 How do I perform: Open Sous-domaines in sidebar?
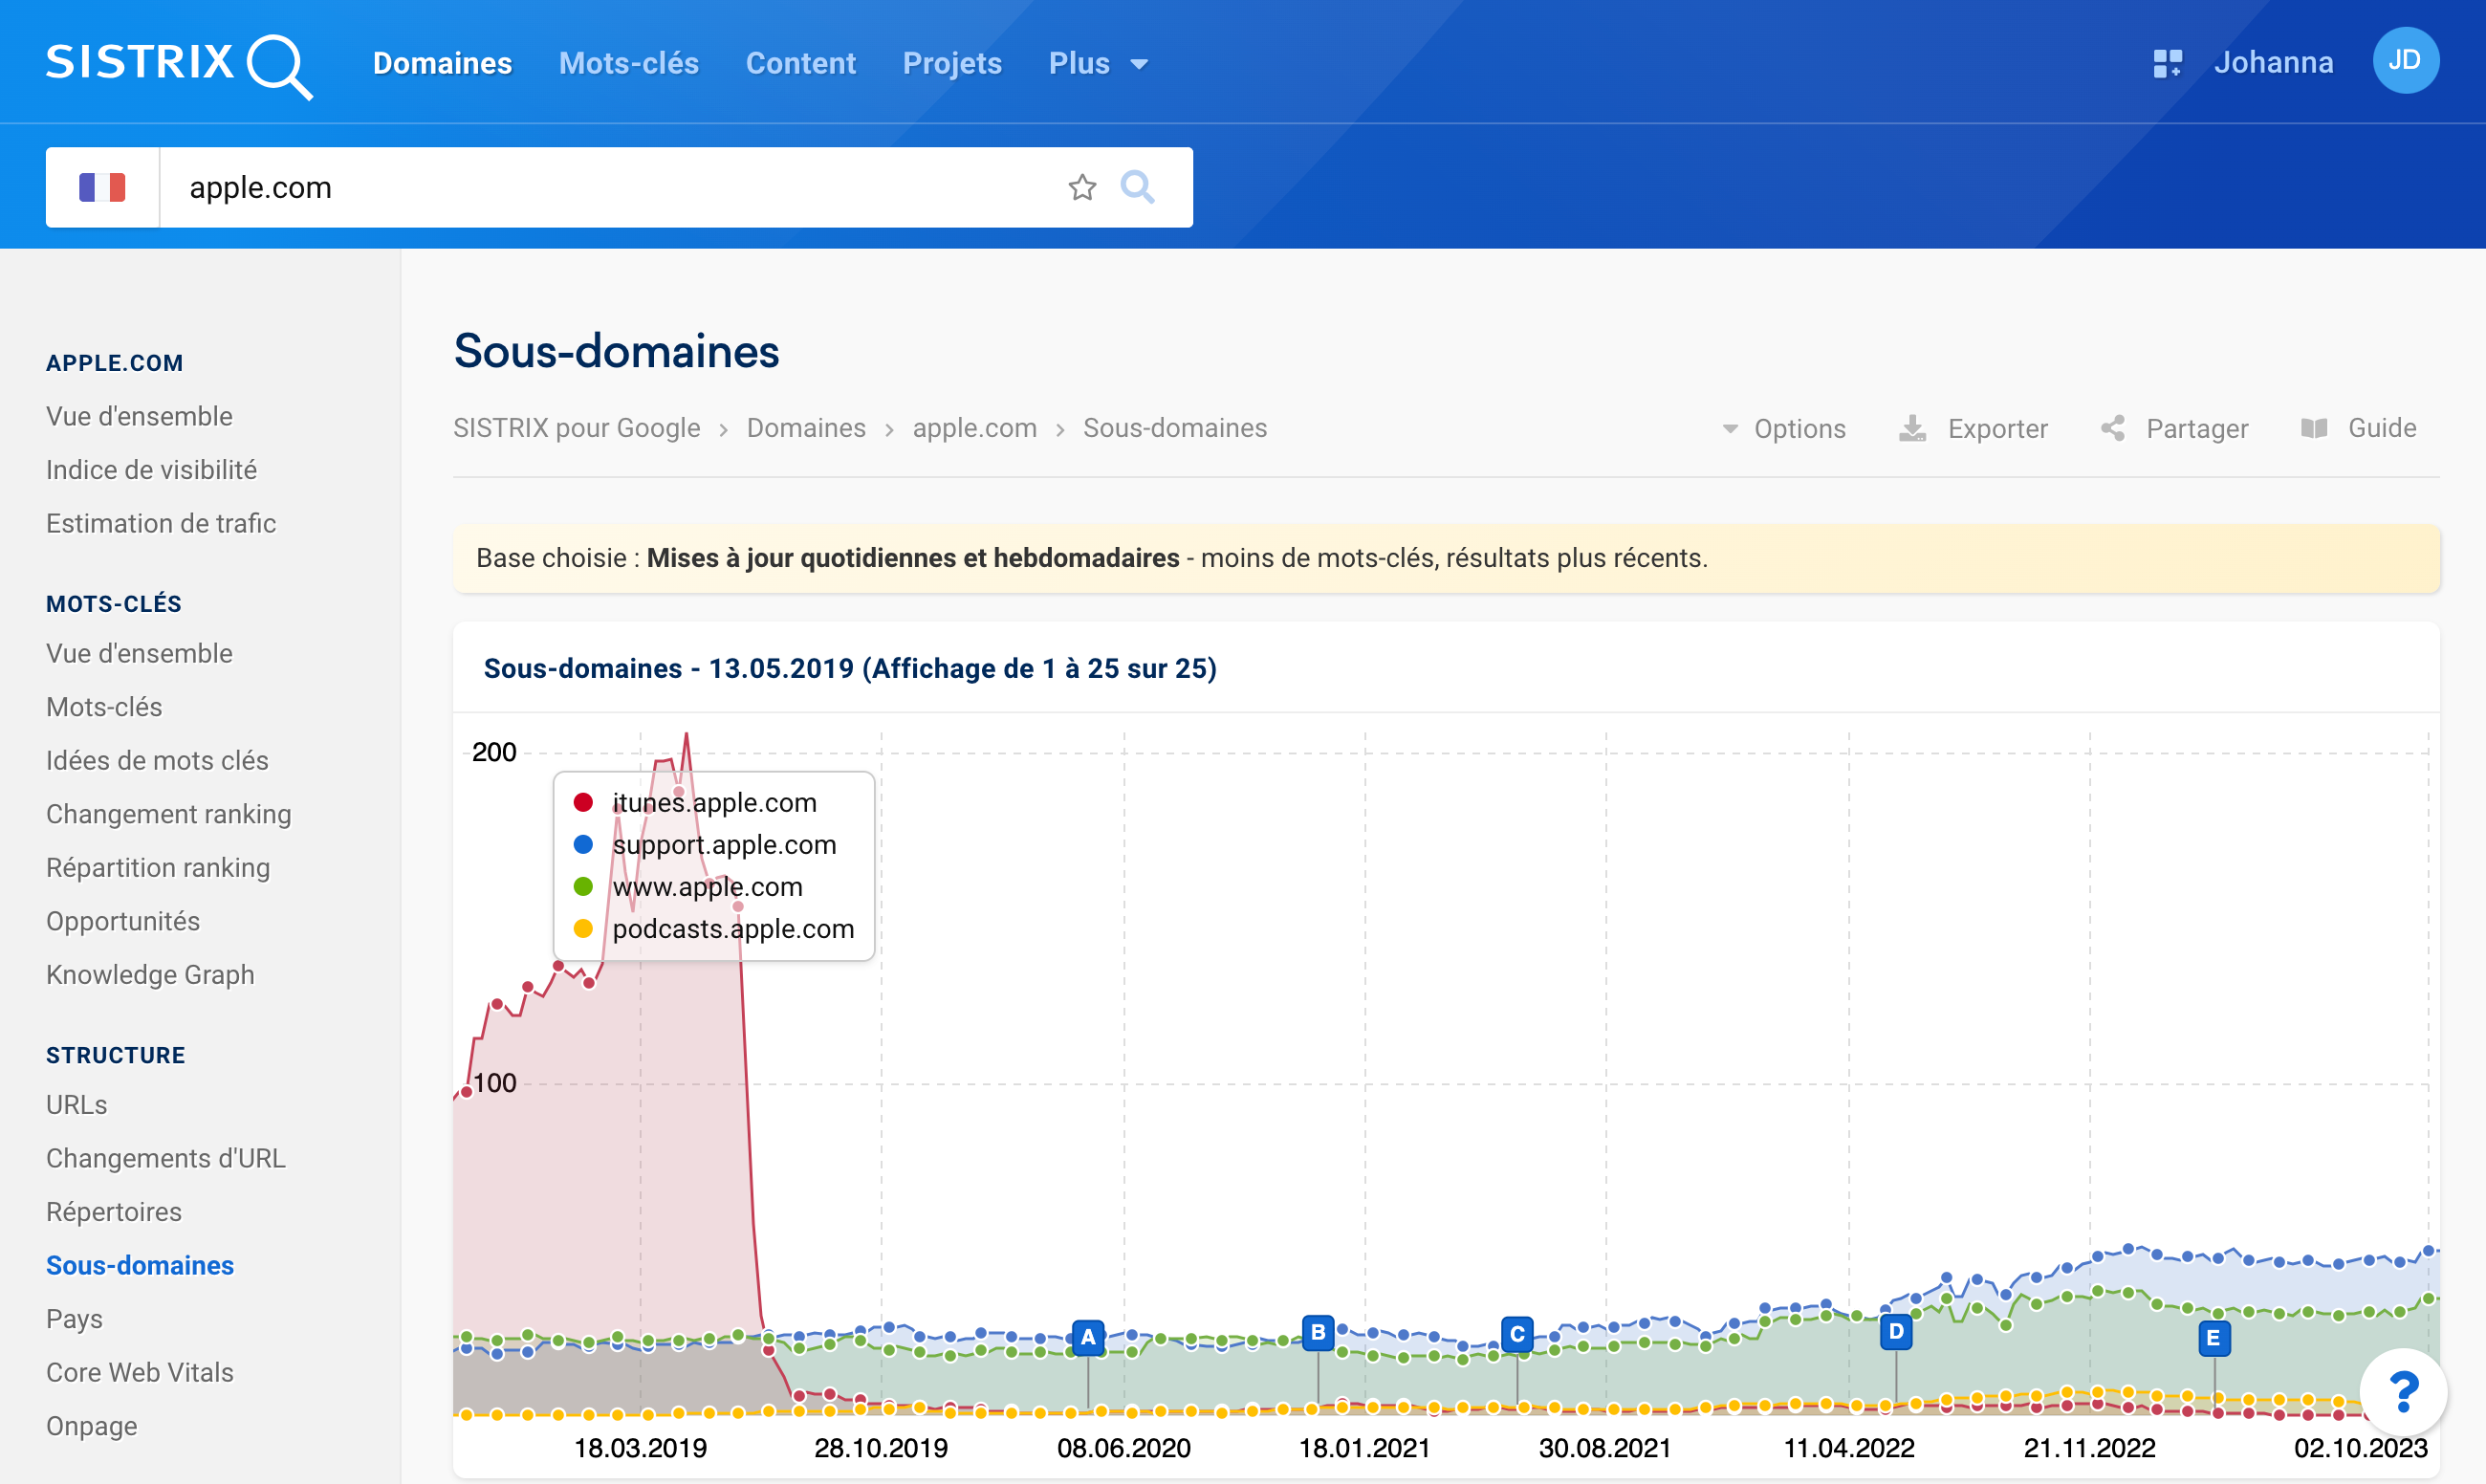pos(140,1265)
